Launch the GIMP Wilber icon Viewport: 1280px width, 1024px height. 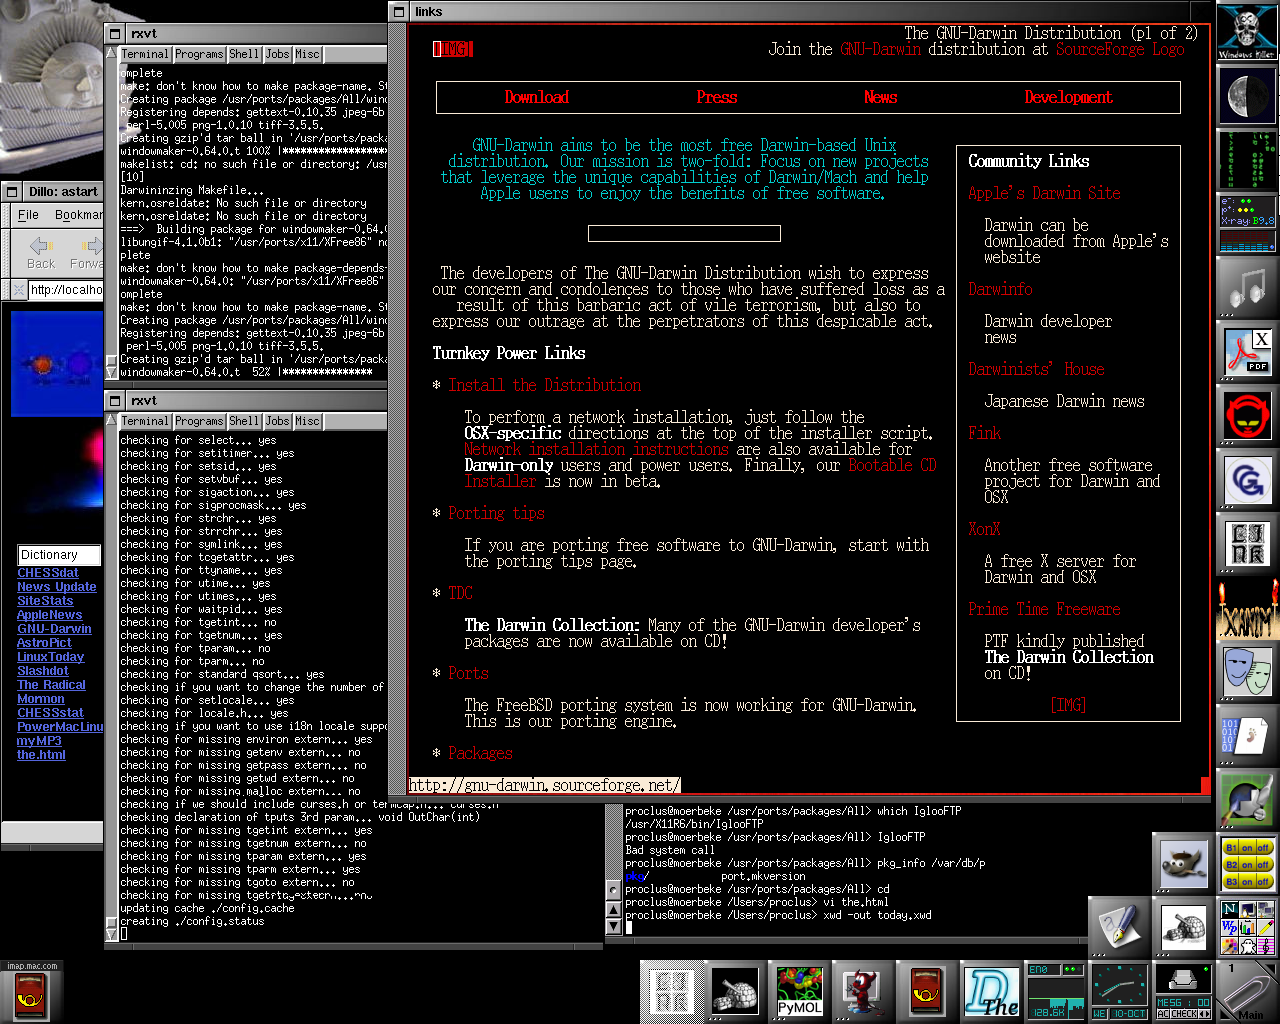click(1183, 863)
